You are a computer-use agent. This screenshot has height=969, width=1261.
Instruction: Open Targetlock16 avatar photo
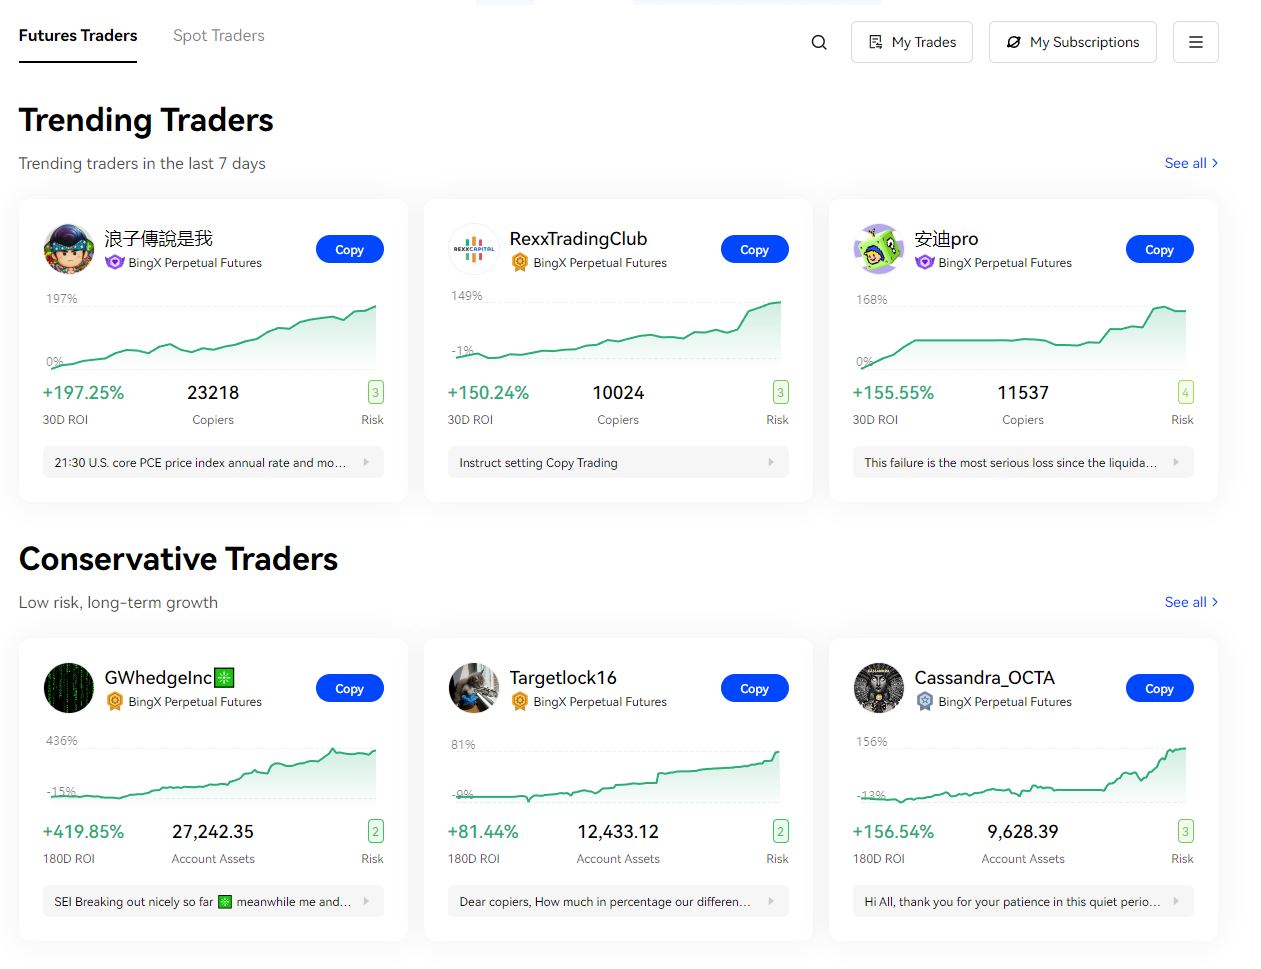474,688
